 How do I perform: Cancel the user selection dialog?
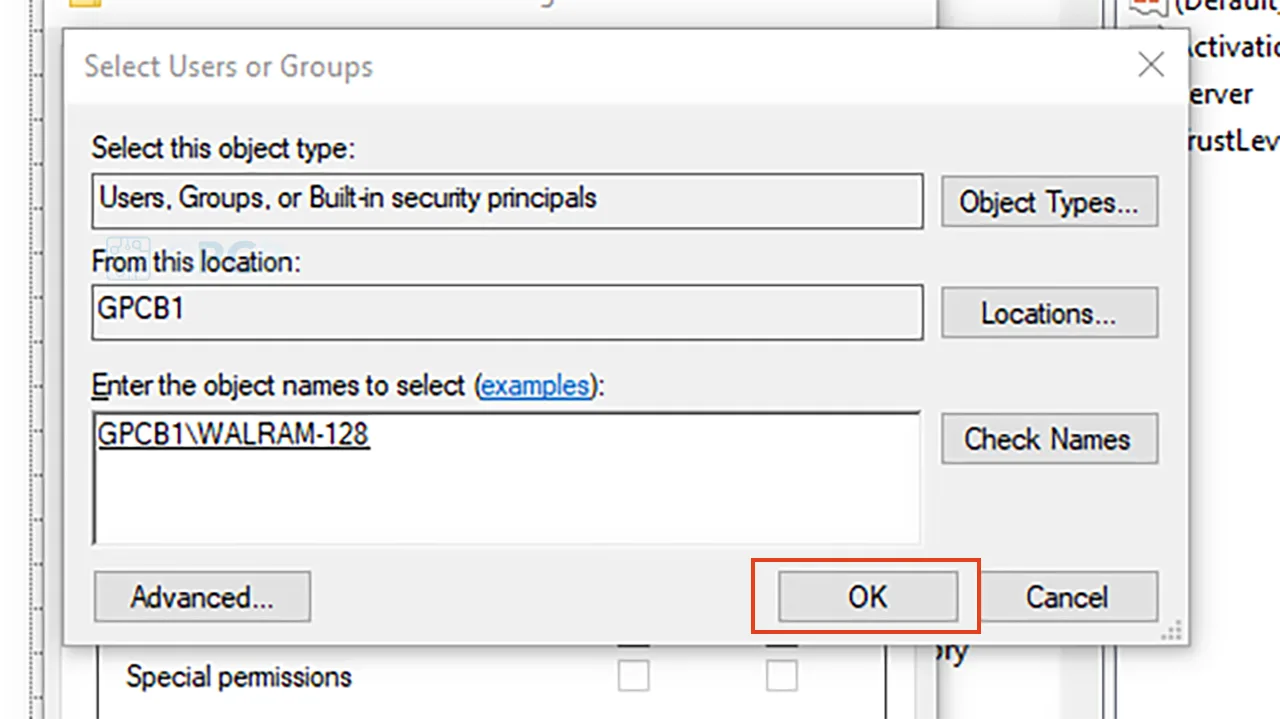click(x=1067, y=597)
